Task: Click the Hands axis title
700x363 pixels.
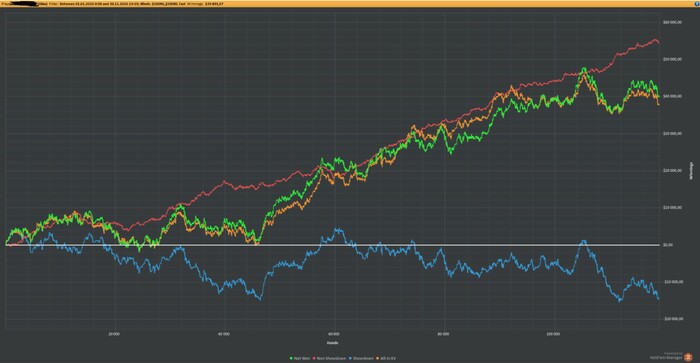Action: click(x=332, y=343)
